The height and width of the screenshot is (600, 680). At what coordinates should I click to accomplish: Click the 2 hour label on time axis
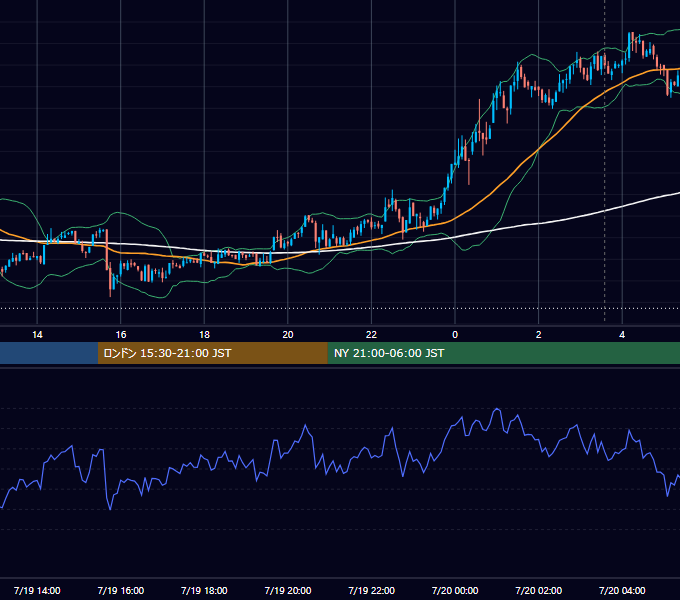tap(539, 335)
